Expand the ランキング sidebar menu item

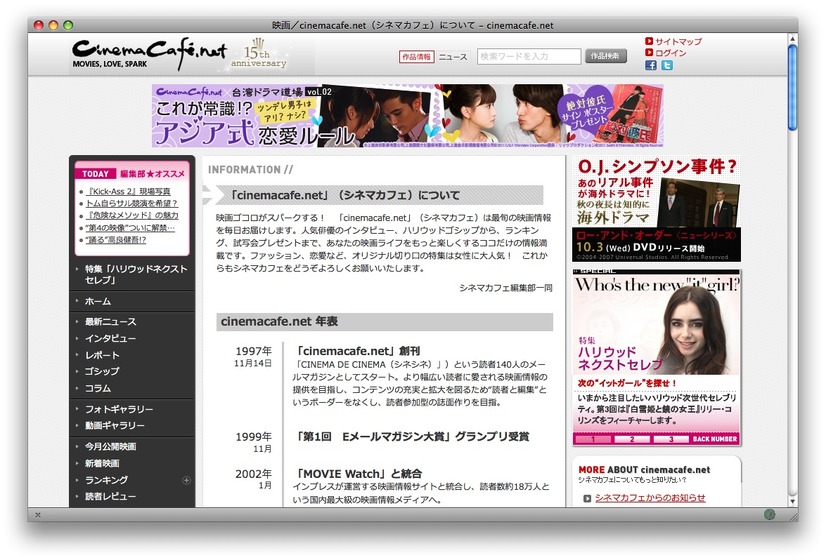(106, 480)
